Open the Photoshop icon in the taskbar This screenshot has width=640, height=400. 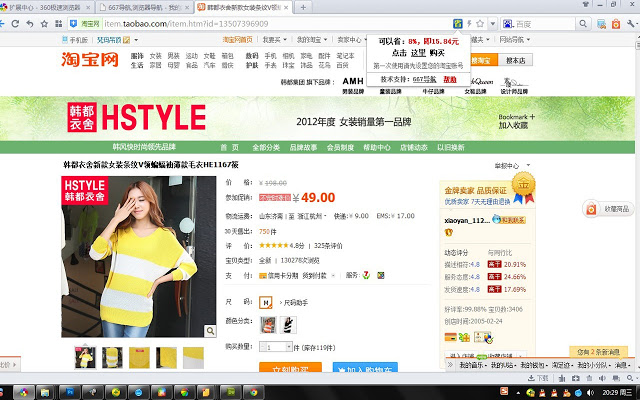(x=69, y=392)
